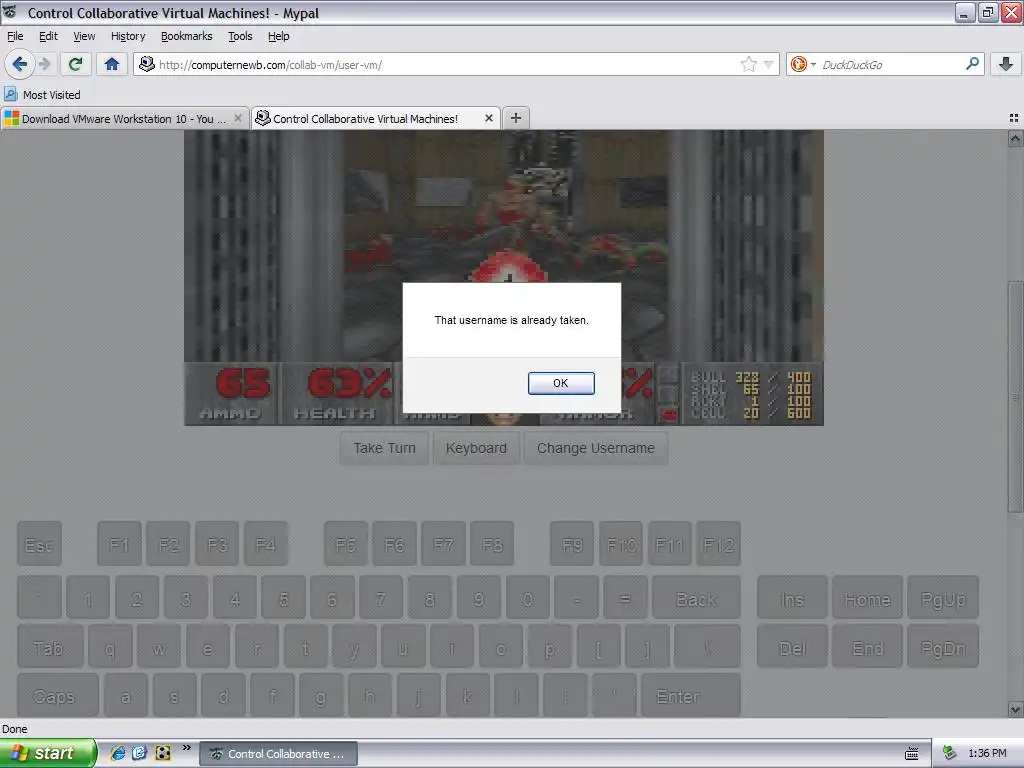
Task: Click the Change Username button
Action: (596, 448)
